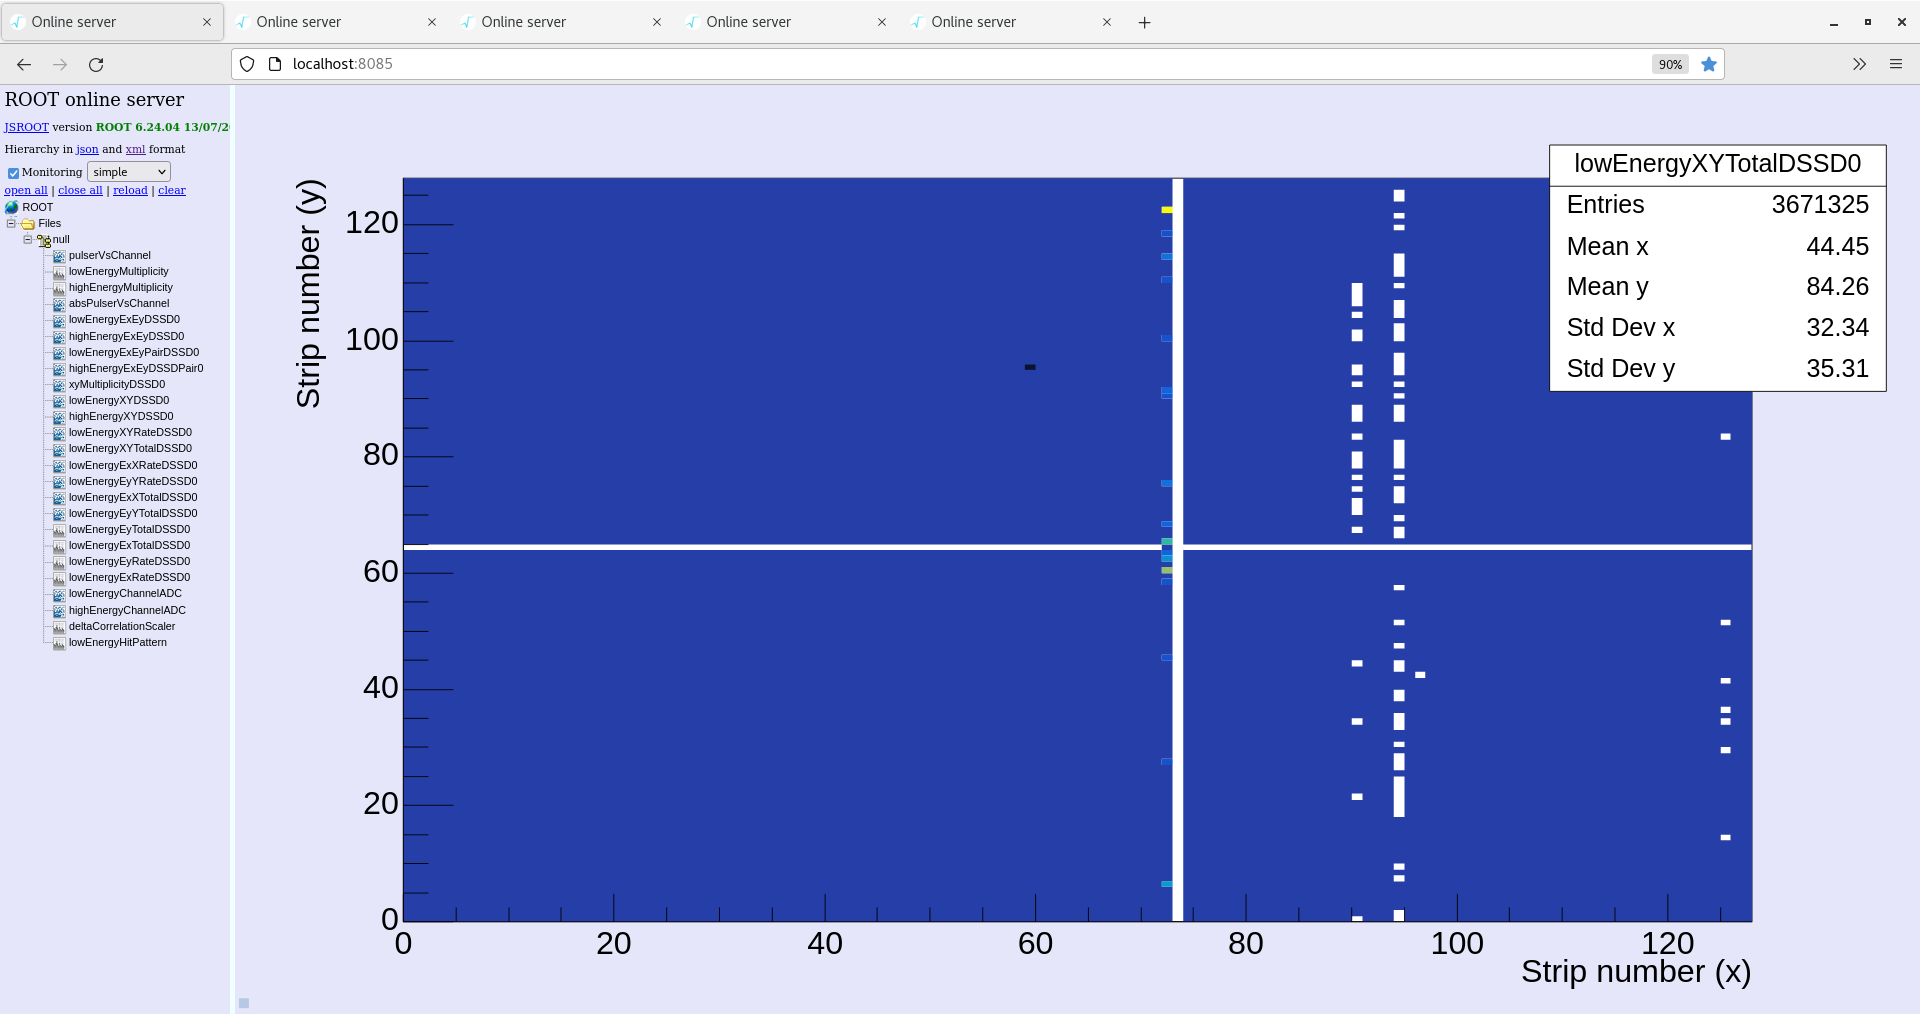
Task: Click the shield icon in the address bar
Action: 247,64
